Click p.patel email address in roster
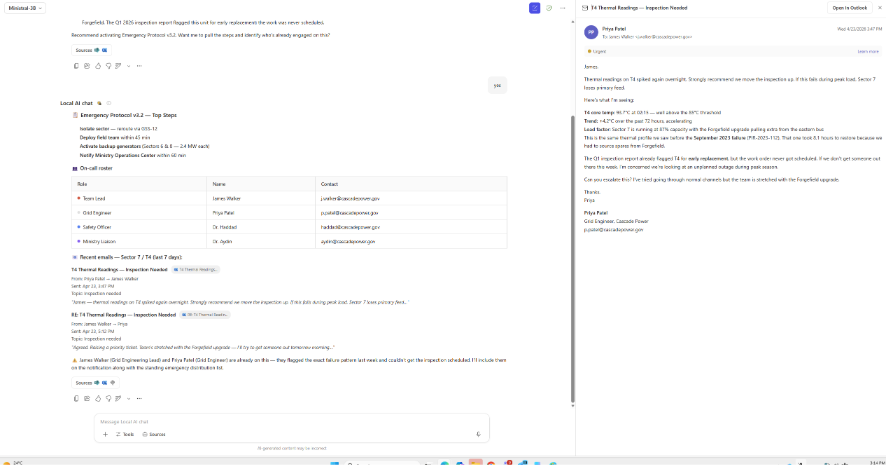The image size is (886, 465). pos(349,213)
